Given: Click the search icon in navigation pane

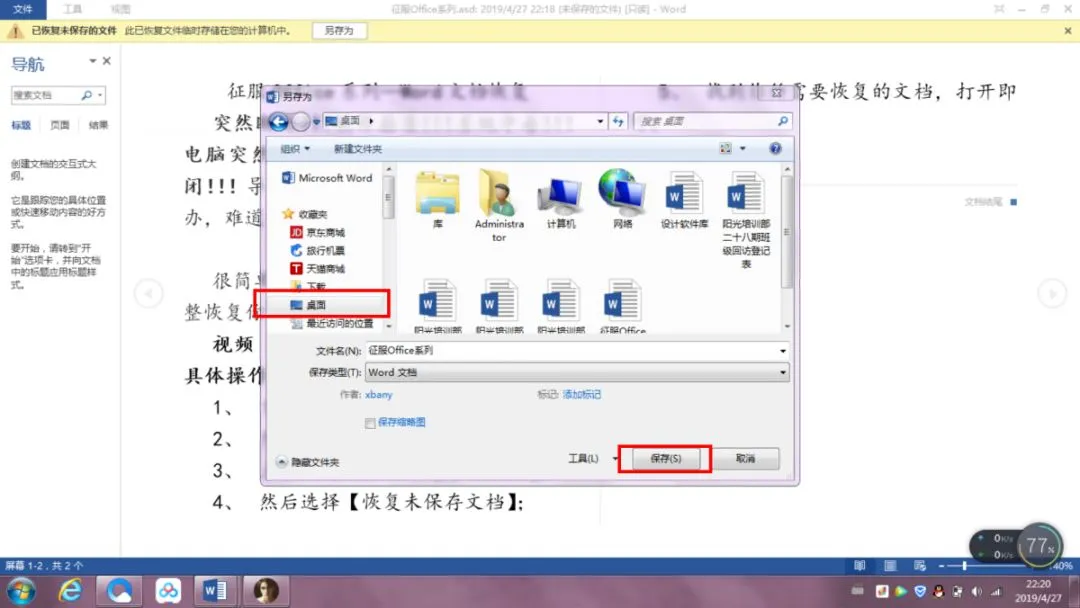Looking at the screenshot, I should click(x=87, y=95).
